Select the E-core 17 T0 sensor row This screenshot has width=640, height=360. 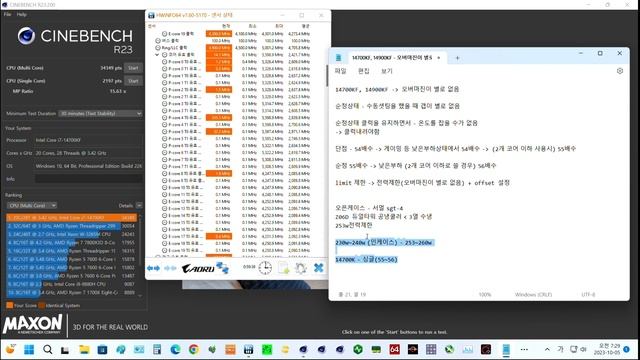click(x=236, y=236)
